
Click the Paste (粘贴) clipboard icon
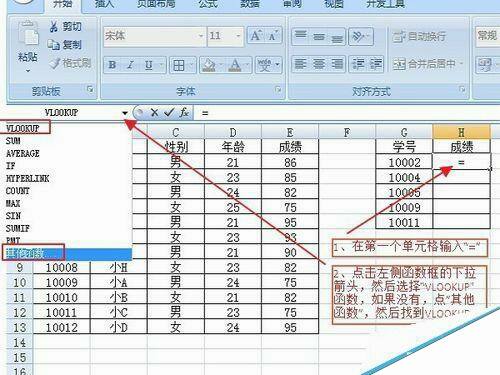pyautogui.click(x=28, y=33)
